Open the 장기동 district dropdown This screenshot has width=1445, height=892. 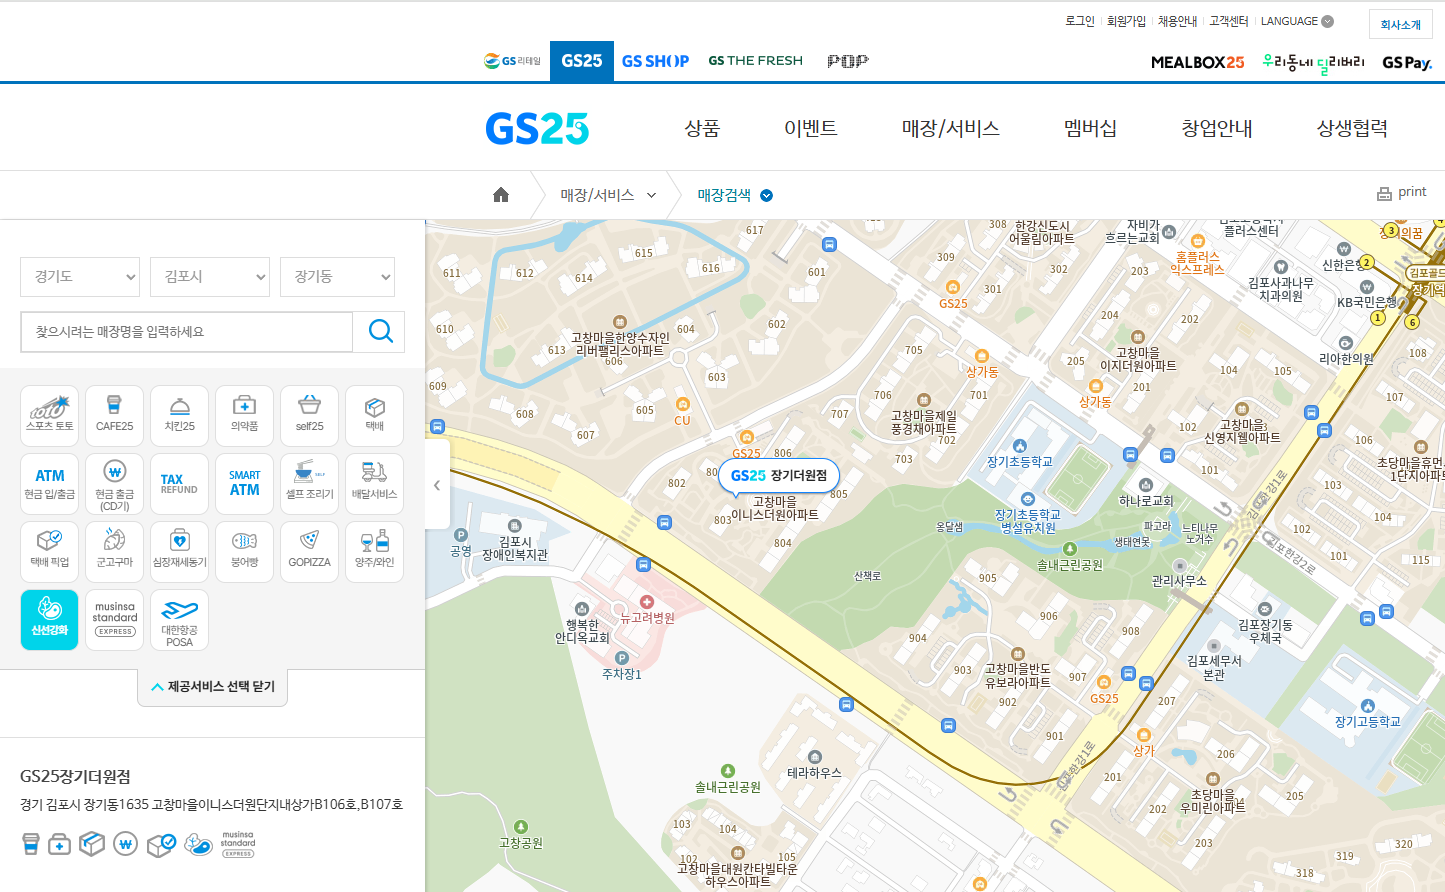[x=337, y=277]
